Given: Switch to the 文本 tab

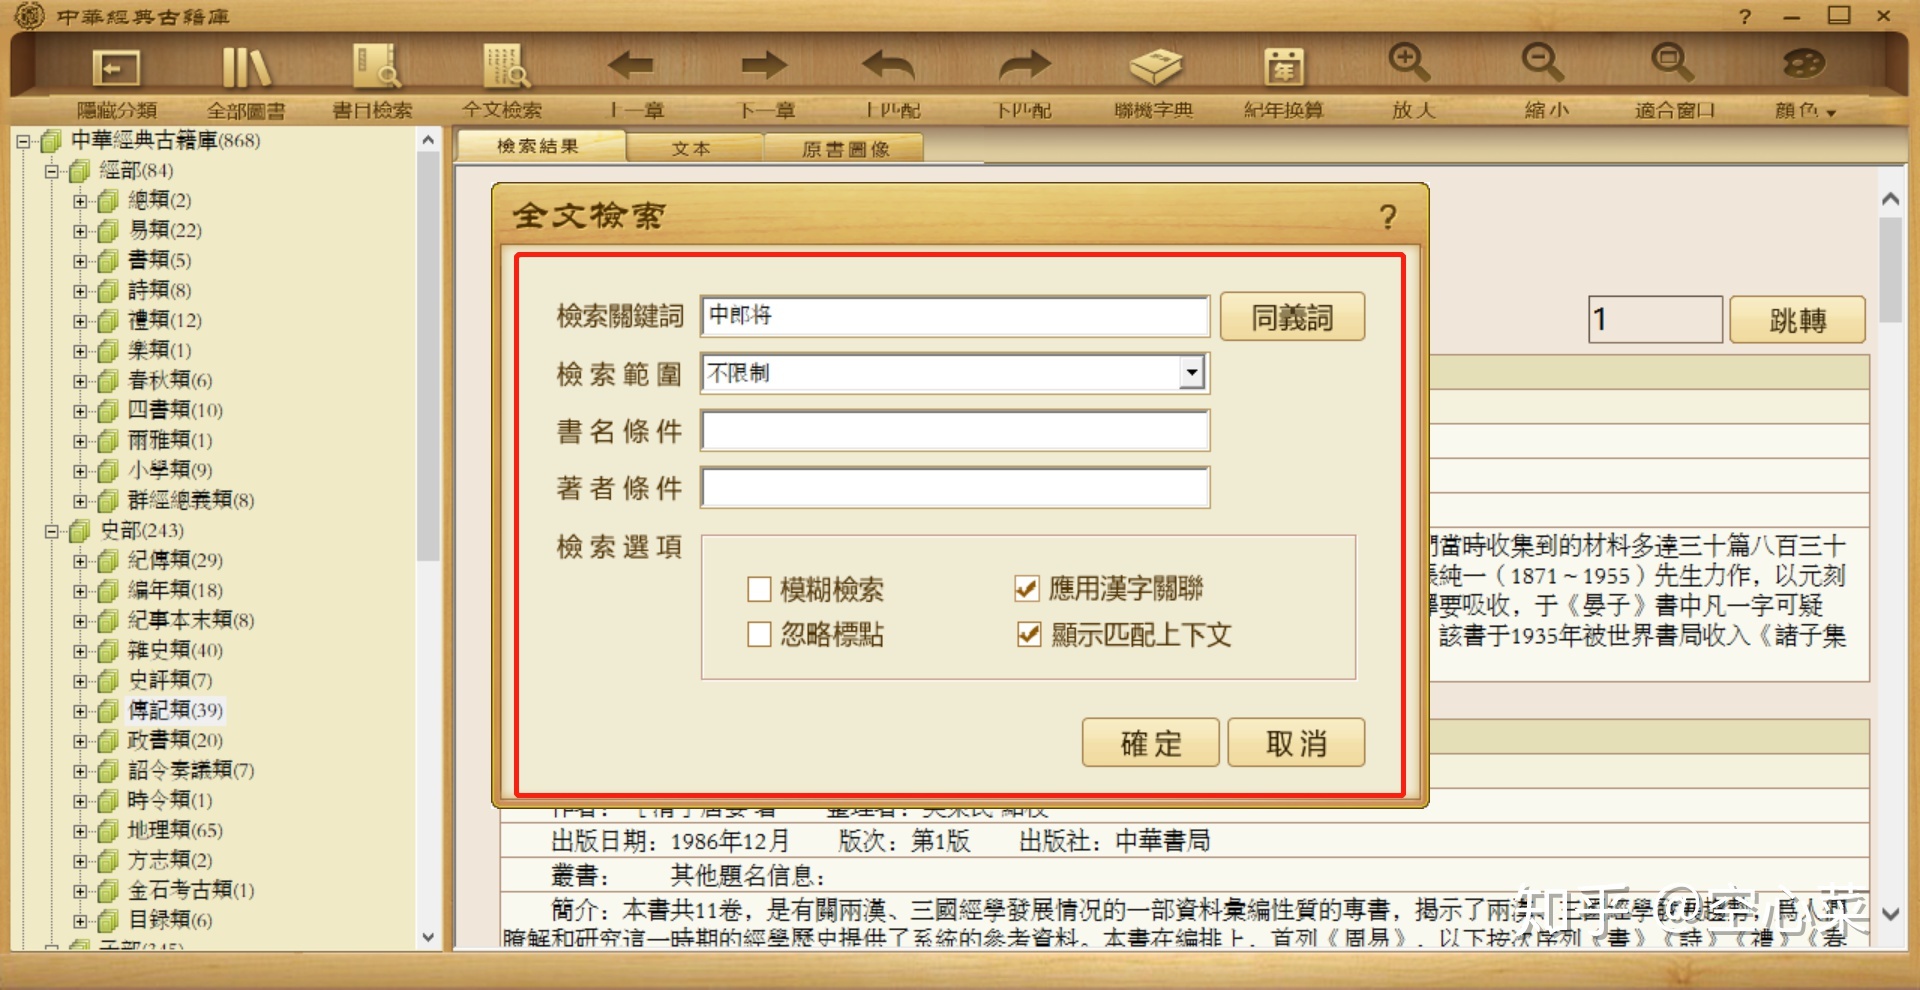Looking at the screenshot, I should [691, 148].
